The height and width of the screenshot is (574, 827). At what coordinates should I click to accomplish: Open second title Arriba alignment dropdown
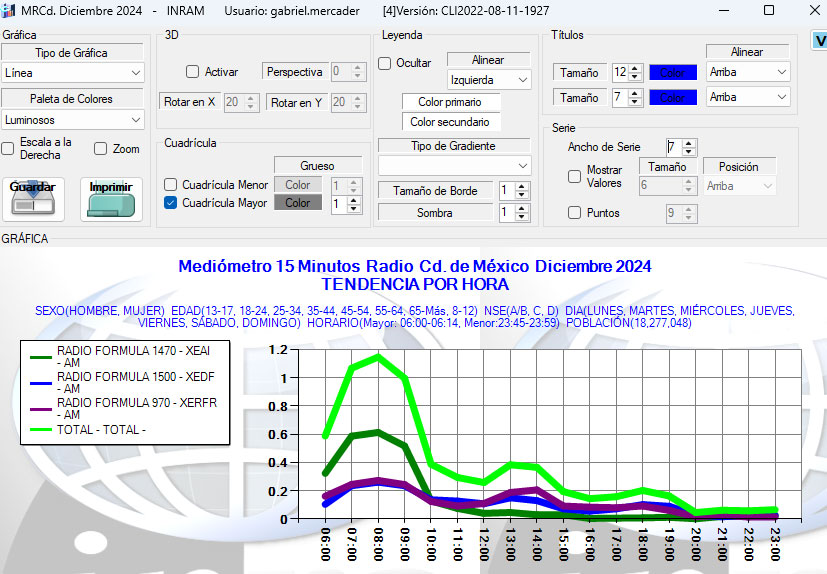[x=748, y=97]
